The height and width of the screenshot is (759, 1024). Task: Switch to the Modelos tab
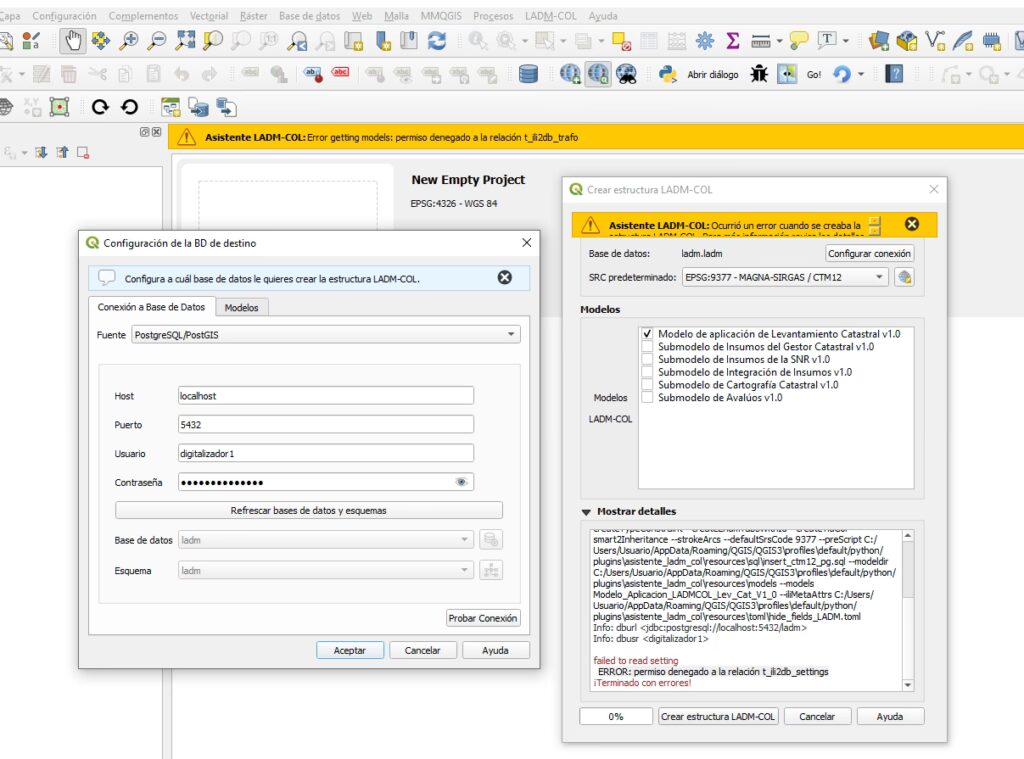click(x=241, y=308)
